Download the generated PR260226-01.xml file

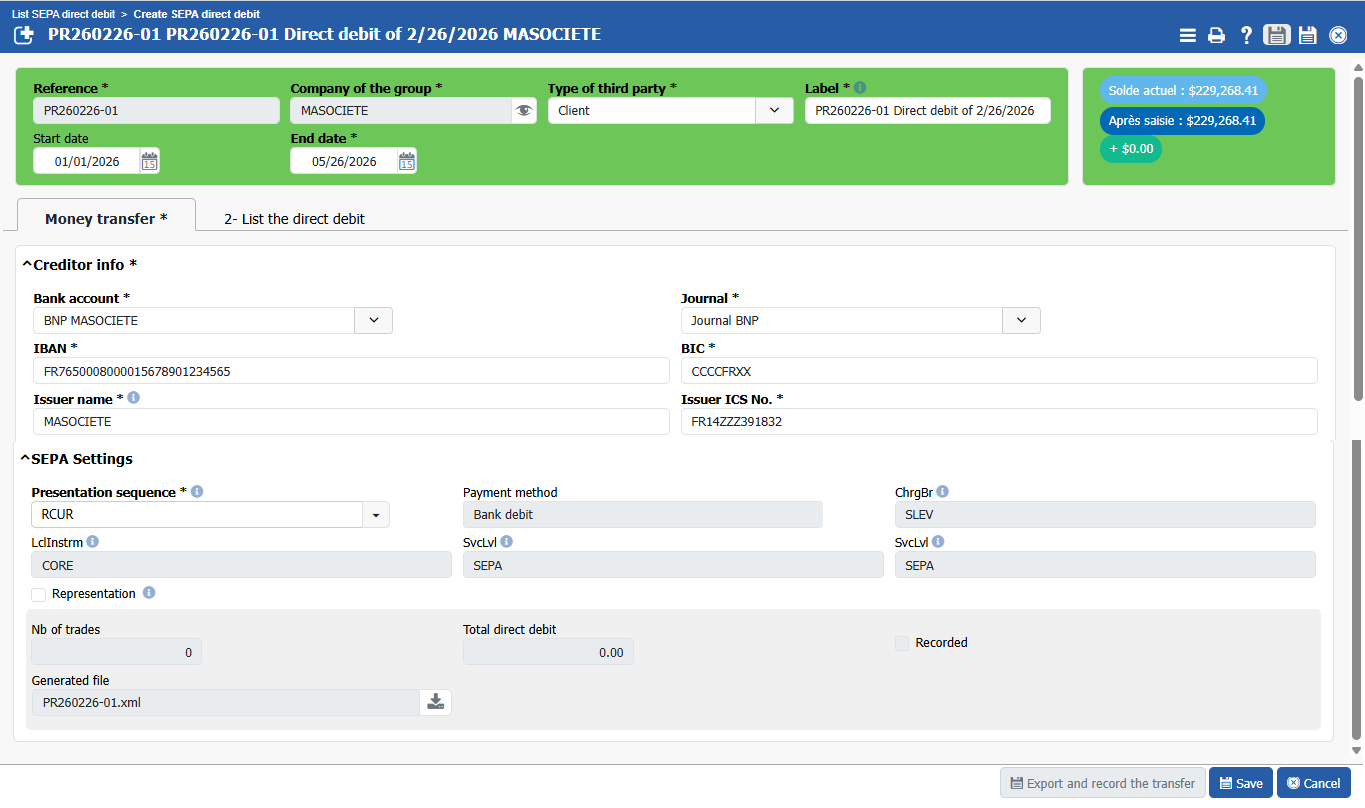tap(435, 702)
